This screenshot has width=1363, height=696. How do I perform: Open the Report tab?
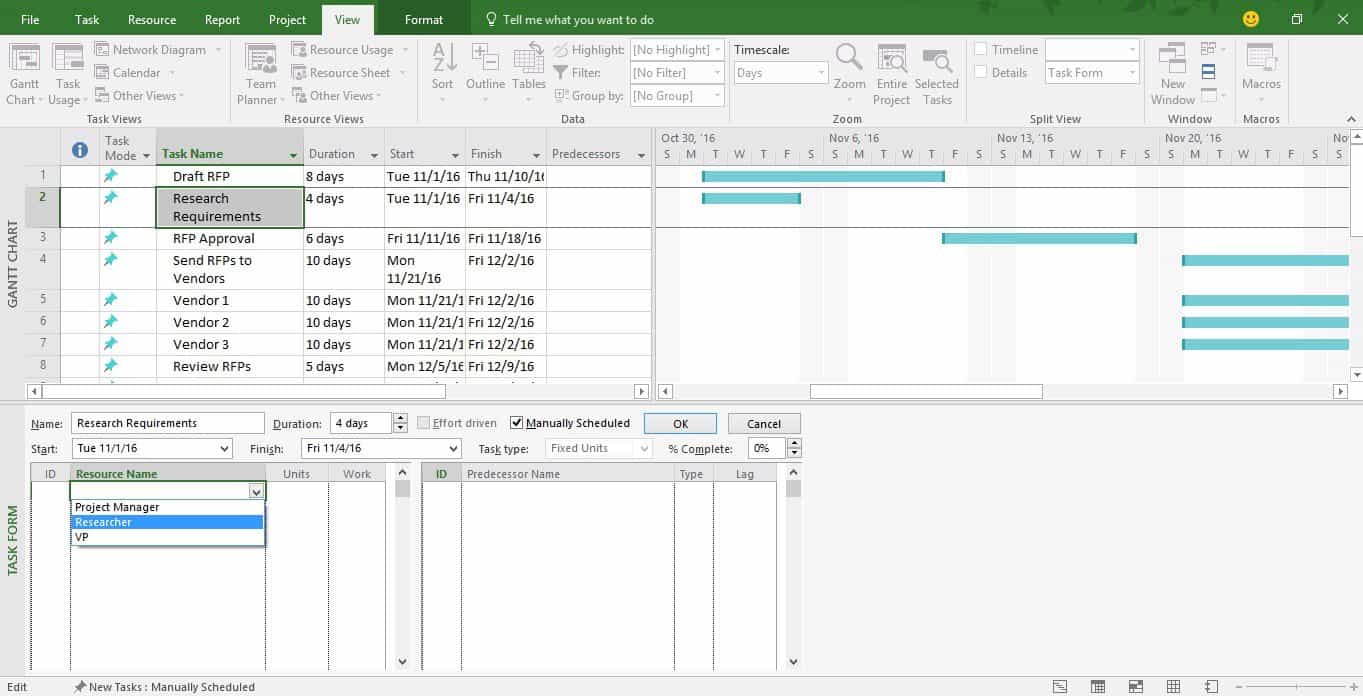click(x=222, y=20)
